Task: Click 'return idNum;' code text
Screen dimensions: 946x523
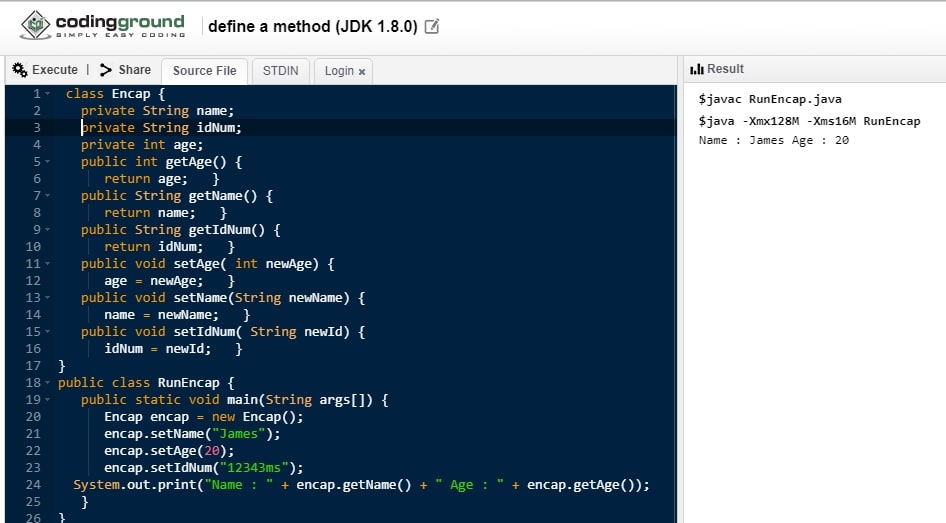Action: click(x=153, y=247)
